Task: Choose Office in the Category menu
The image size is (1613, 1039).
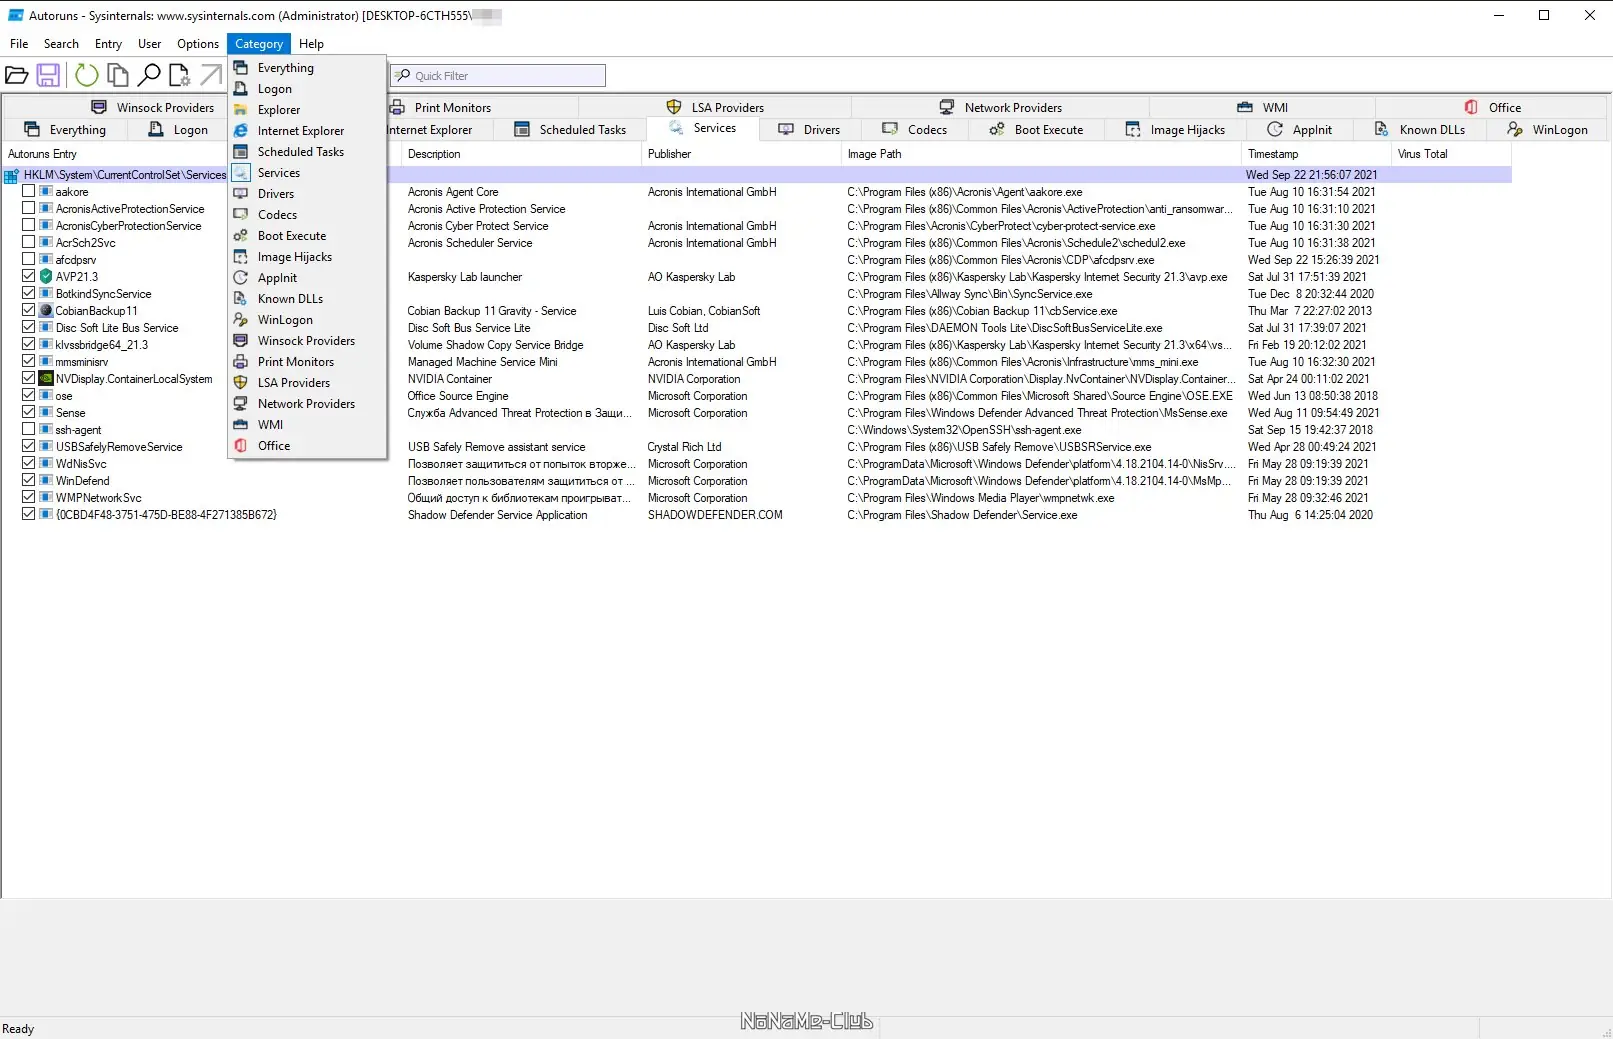Action: (308, 446)
